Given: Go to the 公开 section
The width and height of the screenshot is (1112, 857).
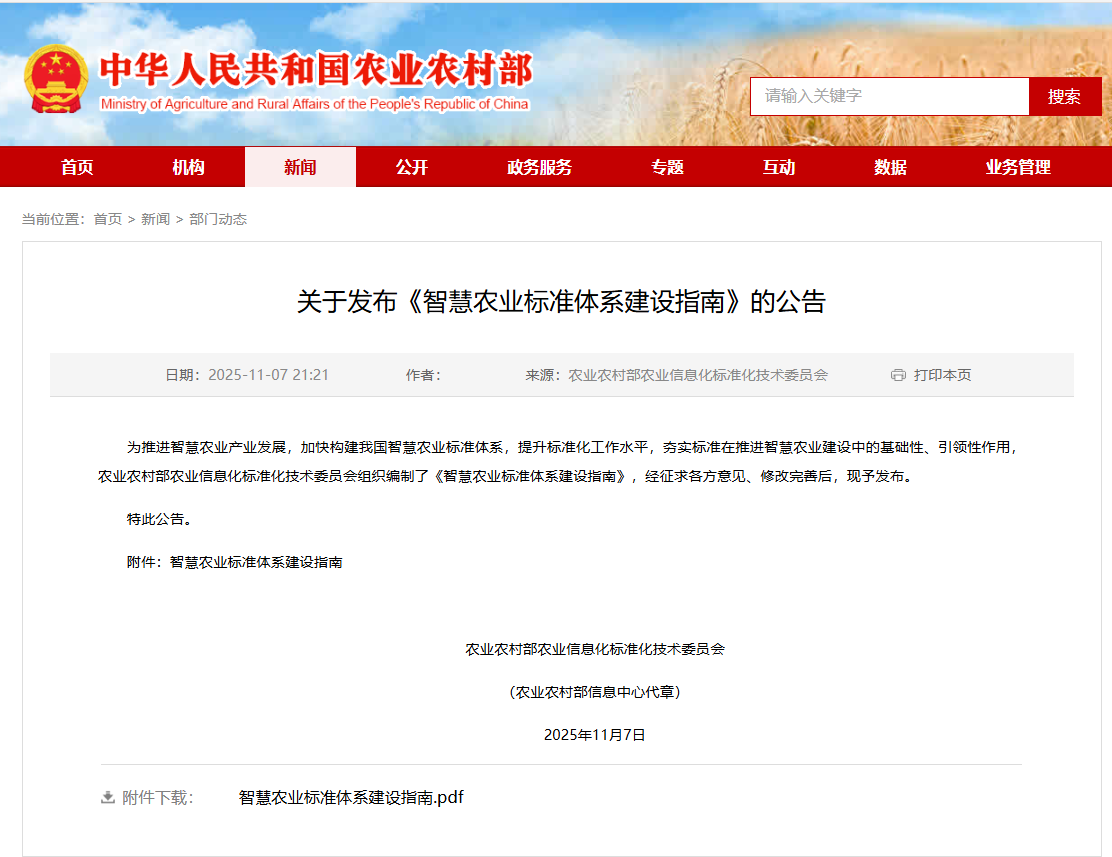Looking at the screenshot, I should (x=411, y=167).
